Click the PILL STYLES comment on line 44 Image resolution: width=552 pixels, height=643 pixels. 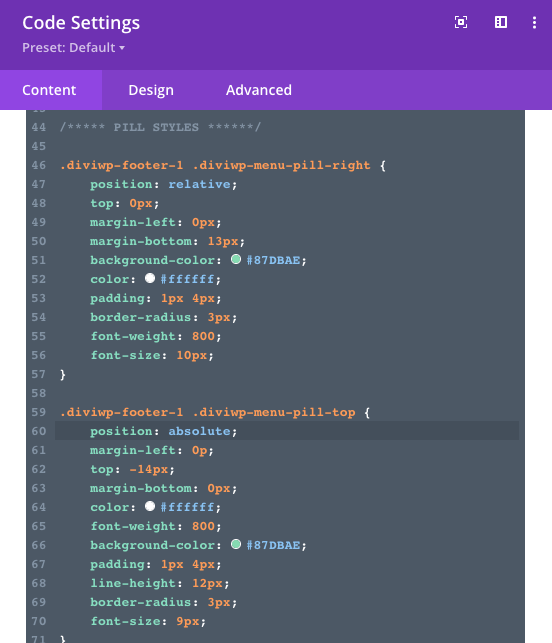click(160, 127)
